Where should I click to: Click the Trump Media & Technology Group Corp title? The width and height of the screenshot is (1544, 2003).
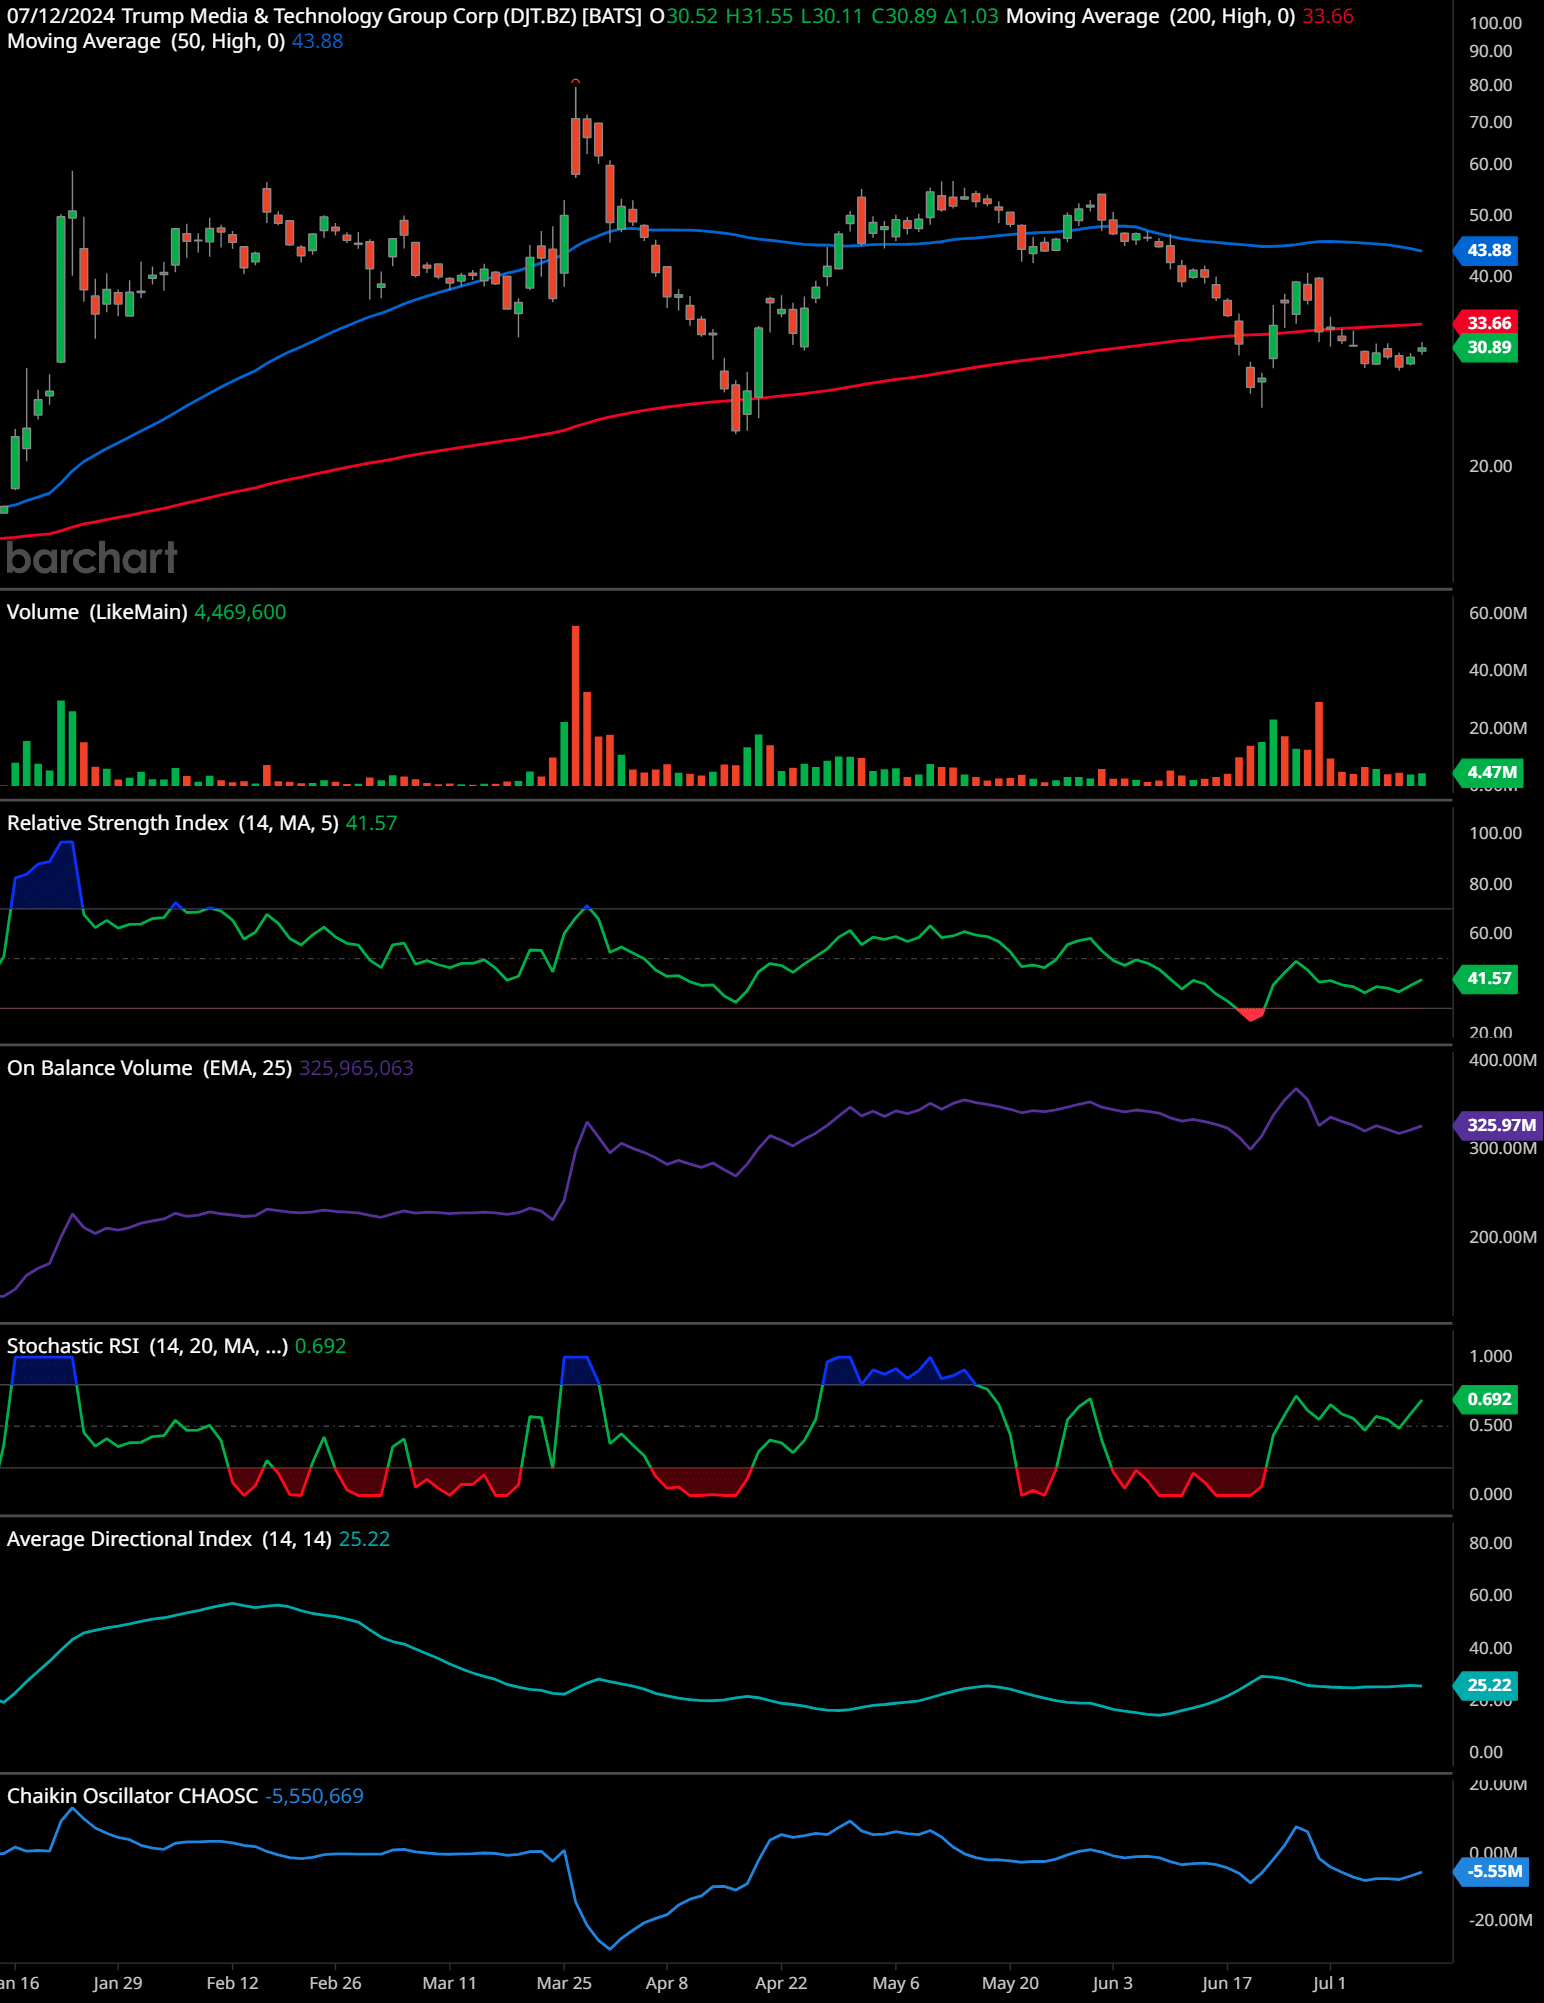click(x=310, y=17)
